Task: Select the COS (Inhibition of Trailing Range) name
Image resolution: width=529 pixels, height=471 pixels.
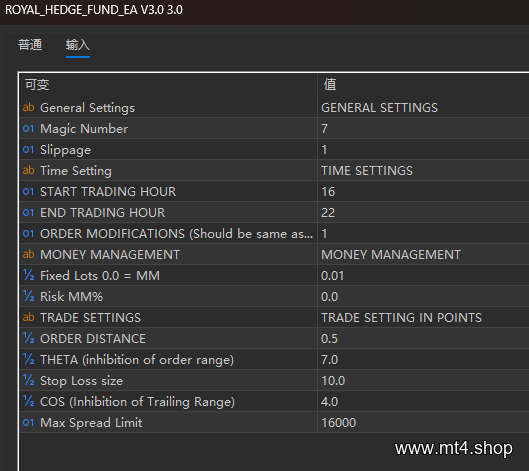Action: coord(137,402)
